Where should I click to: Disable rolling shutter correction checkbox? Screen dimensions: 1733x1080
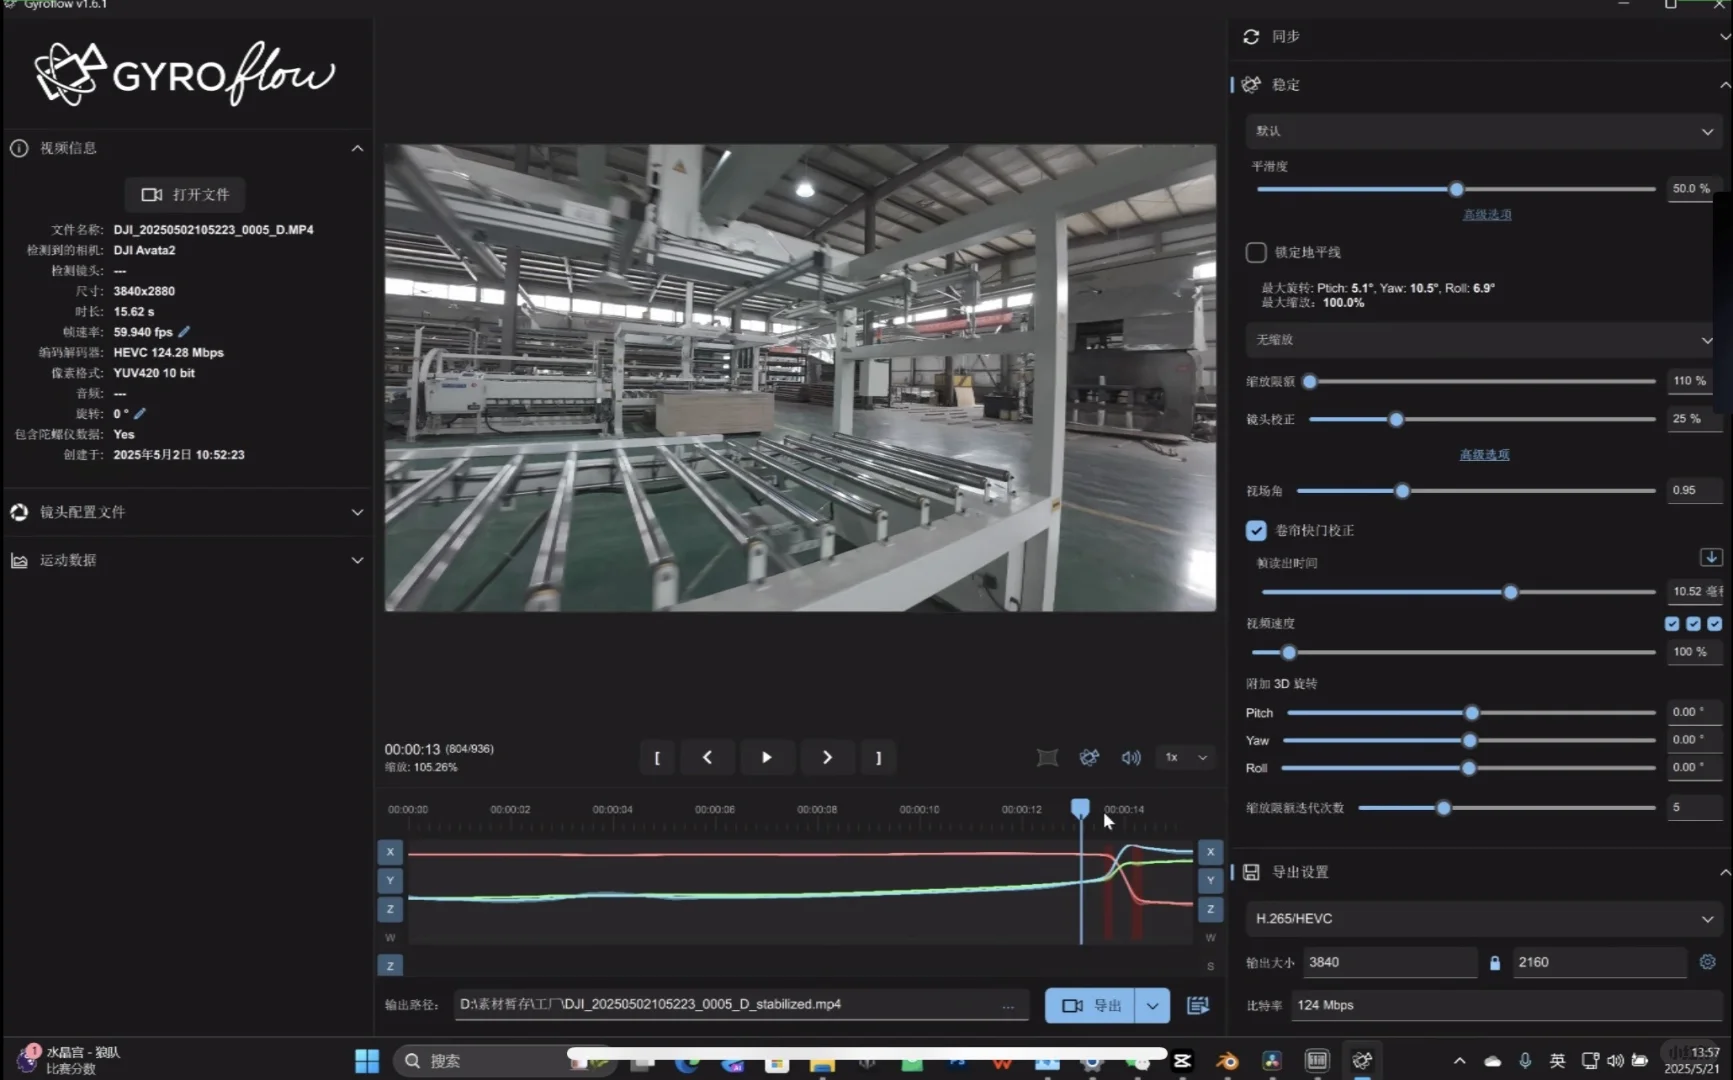point(1256,530)
